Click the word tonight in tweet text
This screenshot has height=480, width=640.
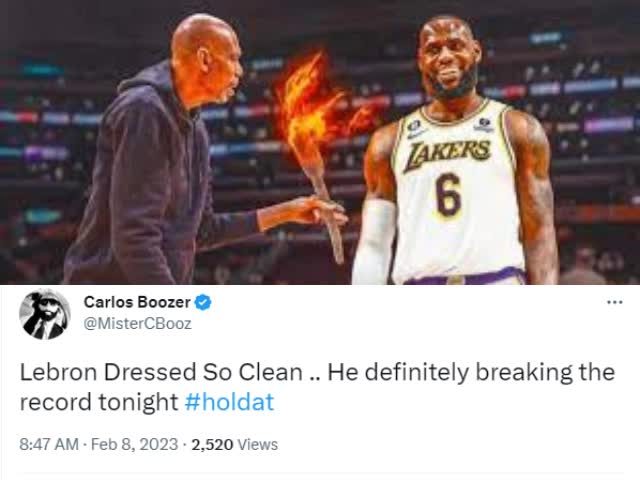[x=138, y=402]
